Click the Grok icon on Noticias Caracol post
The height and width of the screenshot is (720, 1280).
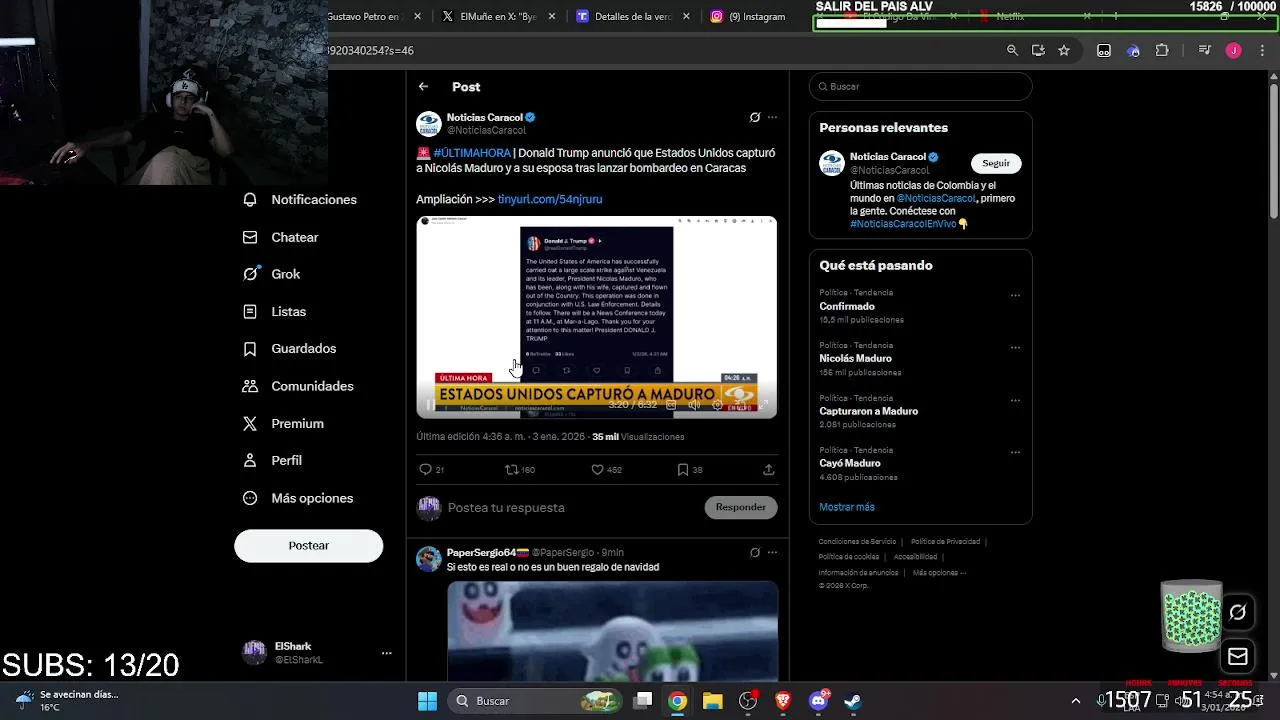(755, 117)
